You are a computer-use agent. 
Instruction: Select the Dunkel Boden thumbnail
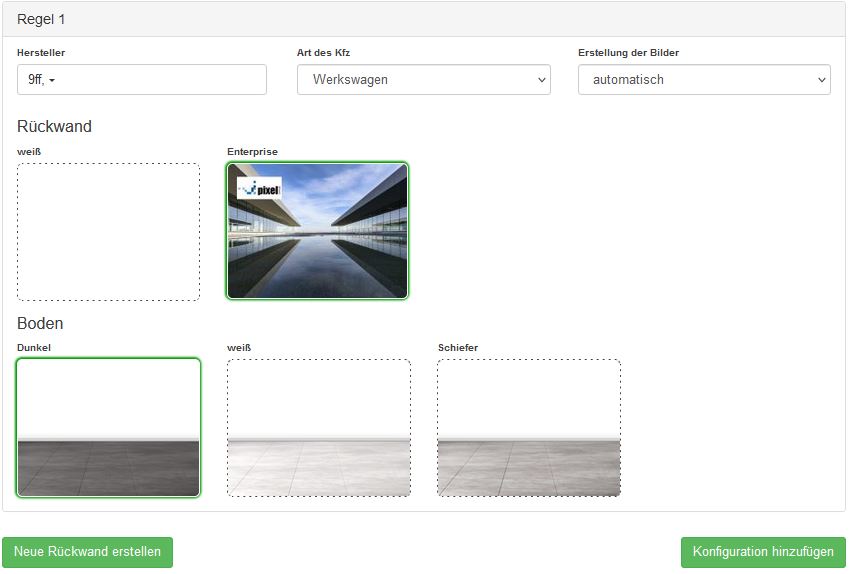pos(108,428)
